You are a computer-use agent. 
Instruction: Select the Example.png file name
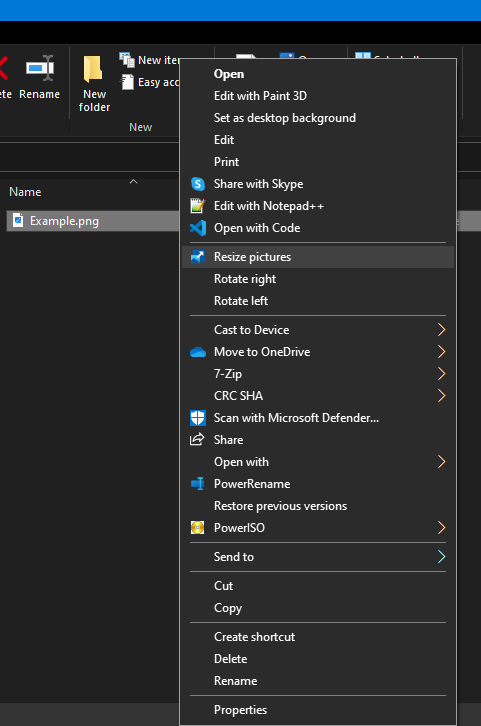click(x=64, y=221)
